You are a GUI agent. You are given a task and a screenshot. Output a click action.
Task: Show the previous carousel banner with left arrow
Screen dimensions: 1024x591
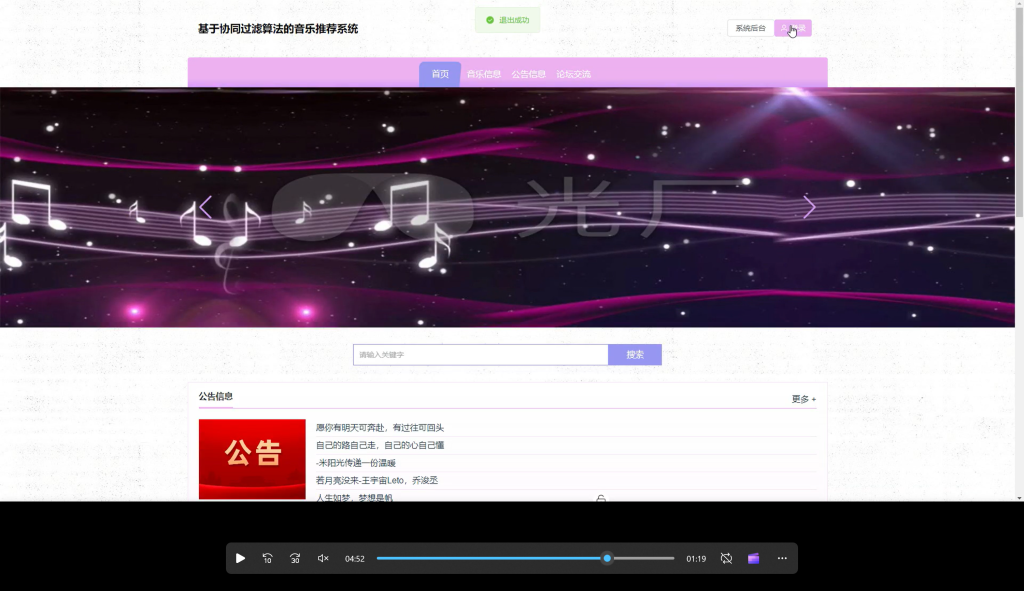click(206, 207)
